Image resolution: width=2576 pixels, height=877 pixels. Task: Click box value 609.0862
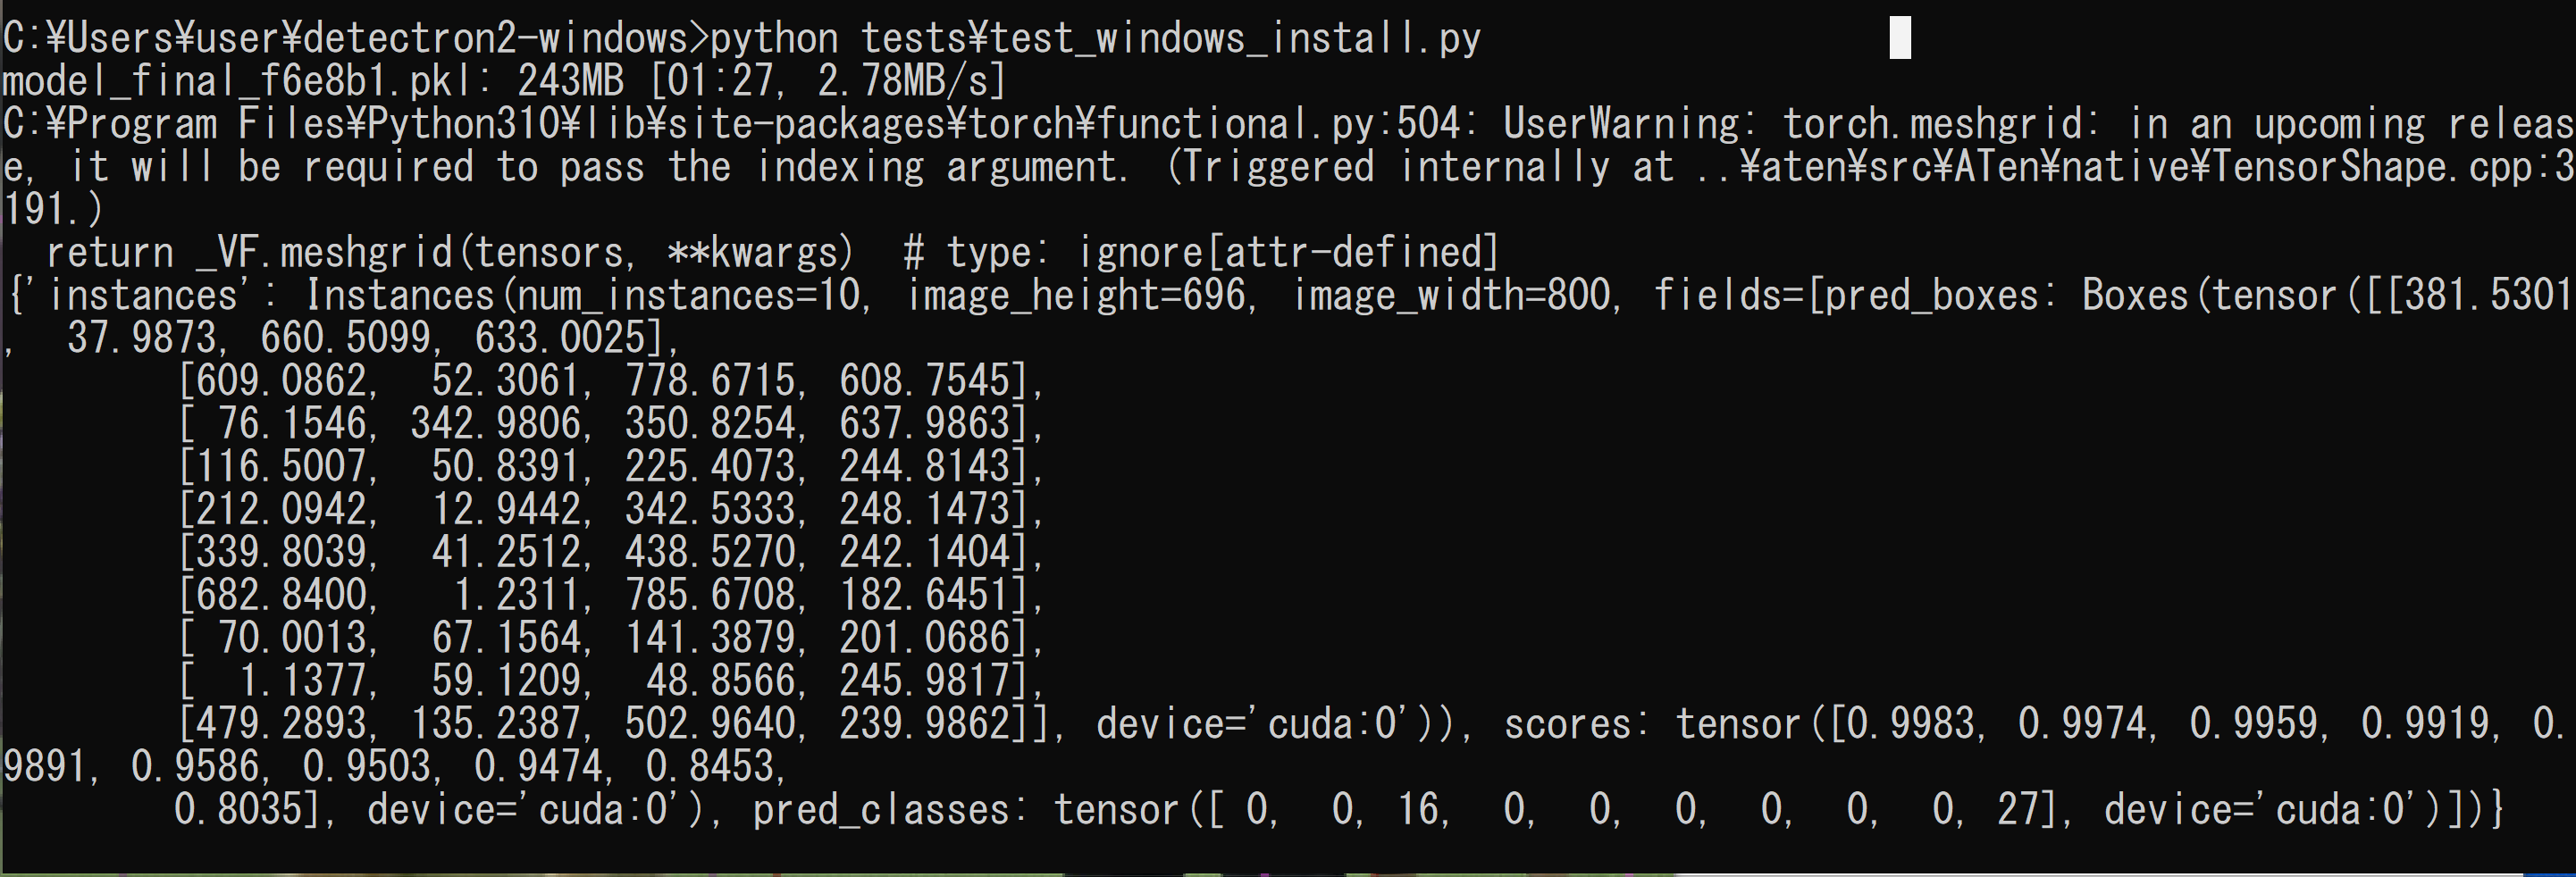pyautogui.click(x=282, y=381)
